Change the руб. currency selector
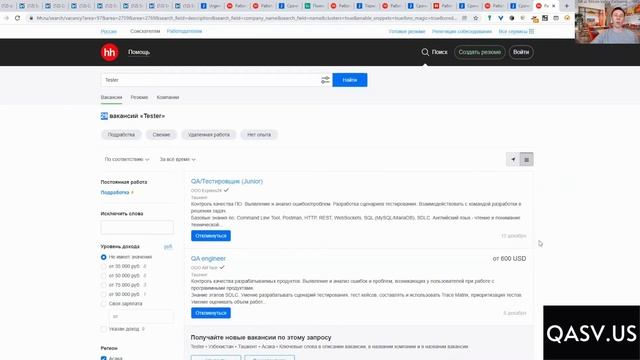The height and width of the screenshot is (360, 640). pos(168,247)
